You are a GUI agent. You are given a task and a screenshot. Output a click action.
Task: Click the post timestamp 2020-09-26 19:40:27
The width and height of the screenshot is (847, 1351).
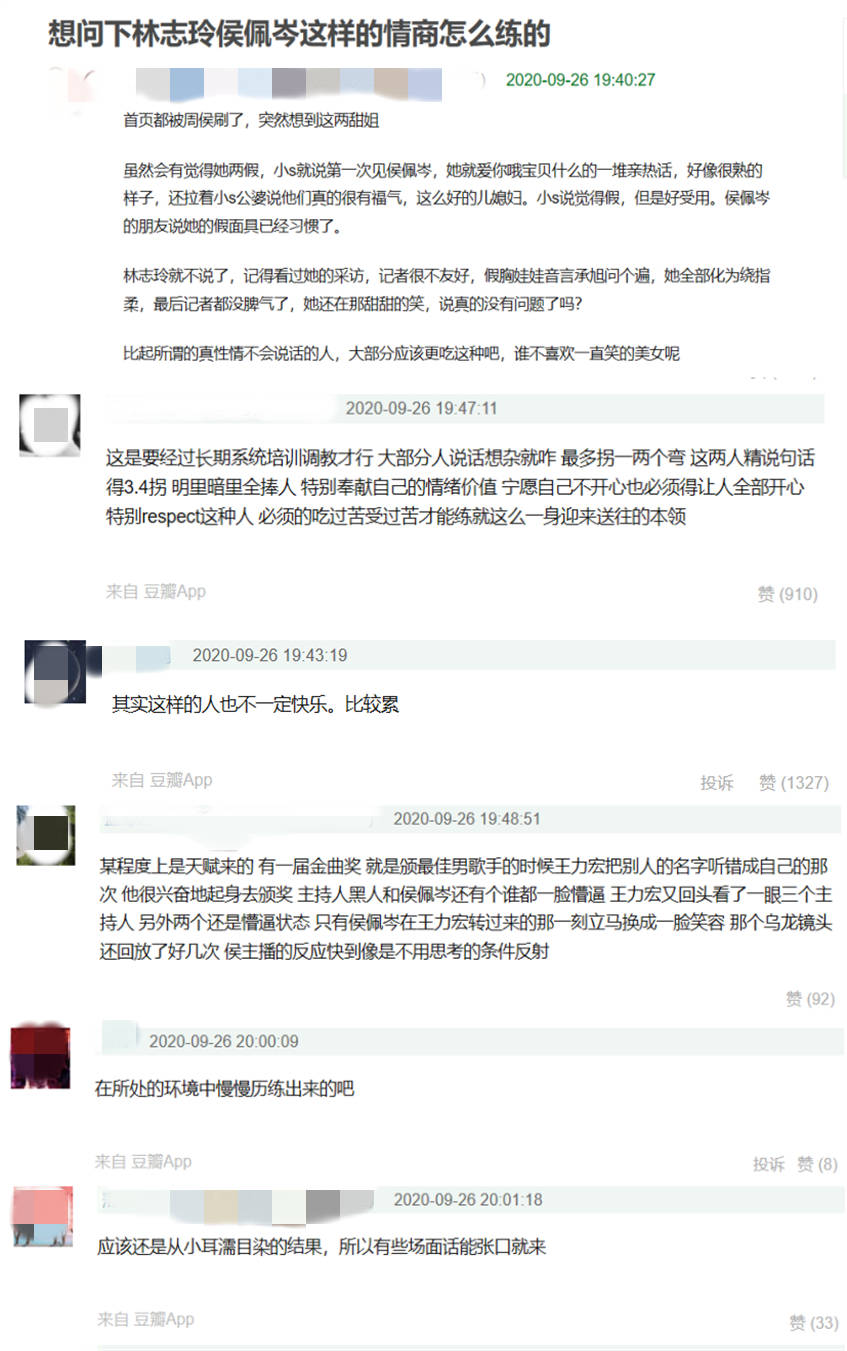click(x=580, y=80)
